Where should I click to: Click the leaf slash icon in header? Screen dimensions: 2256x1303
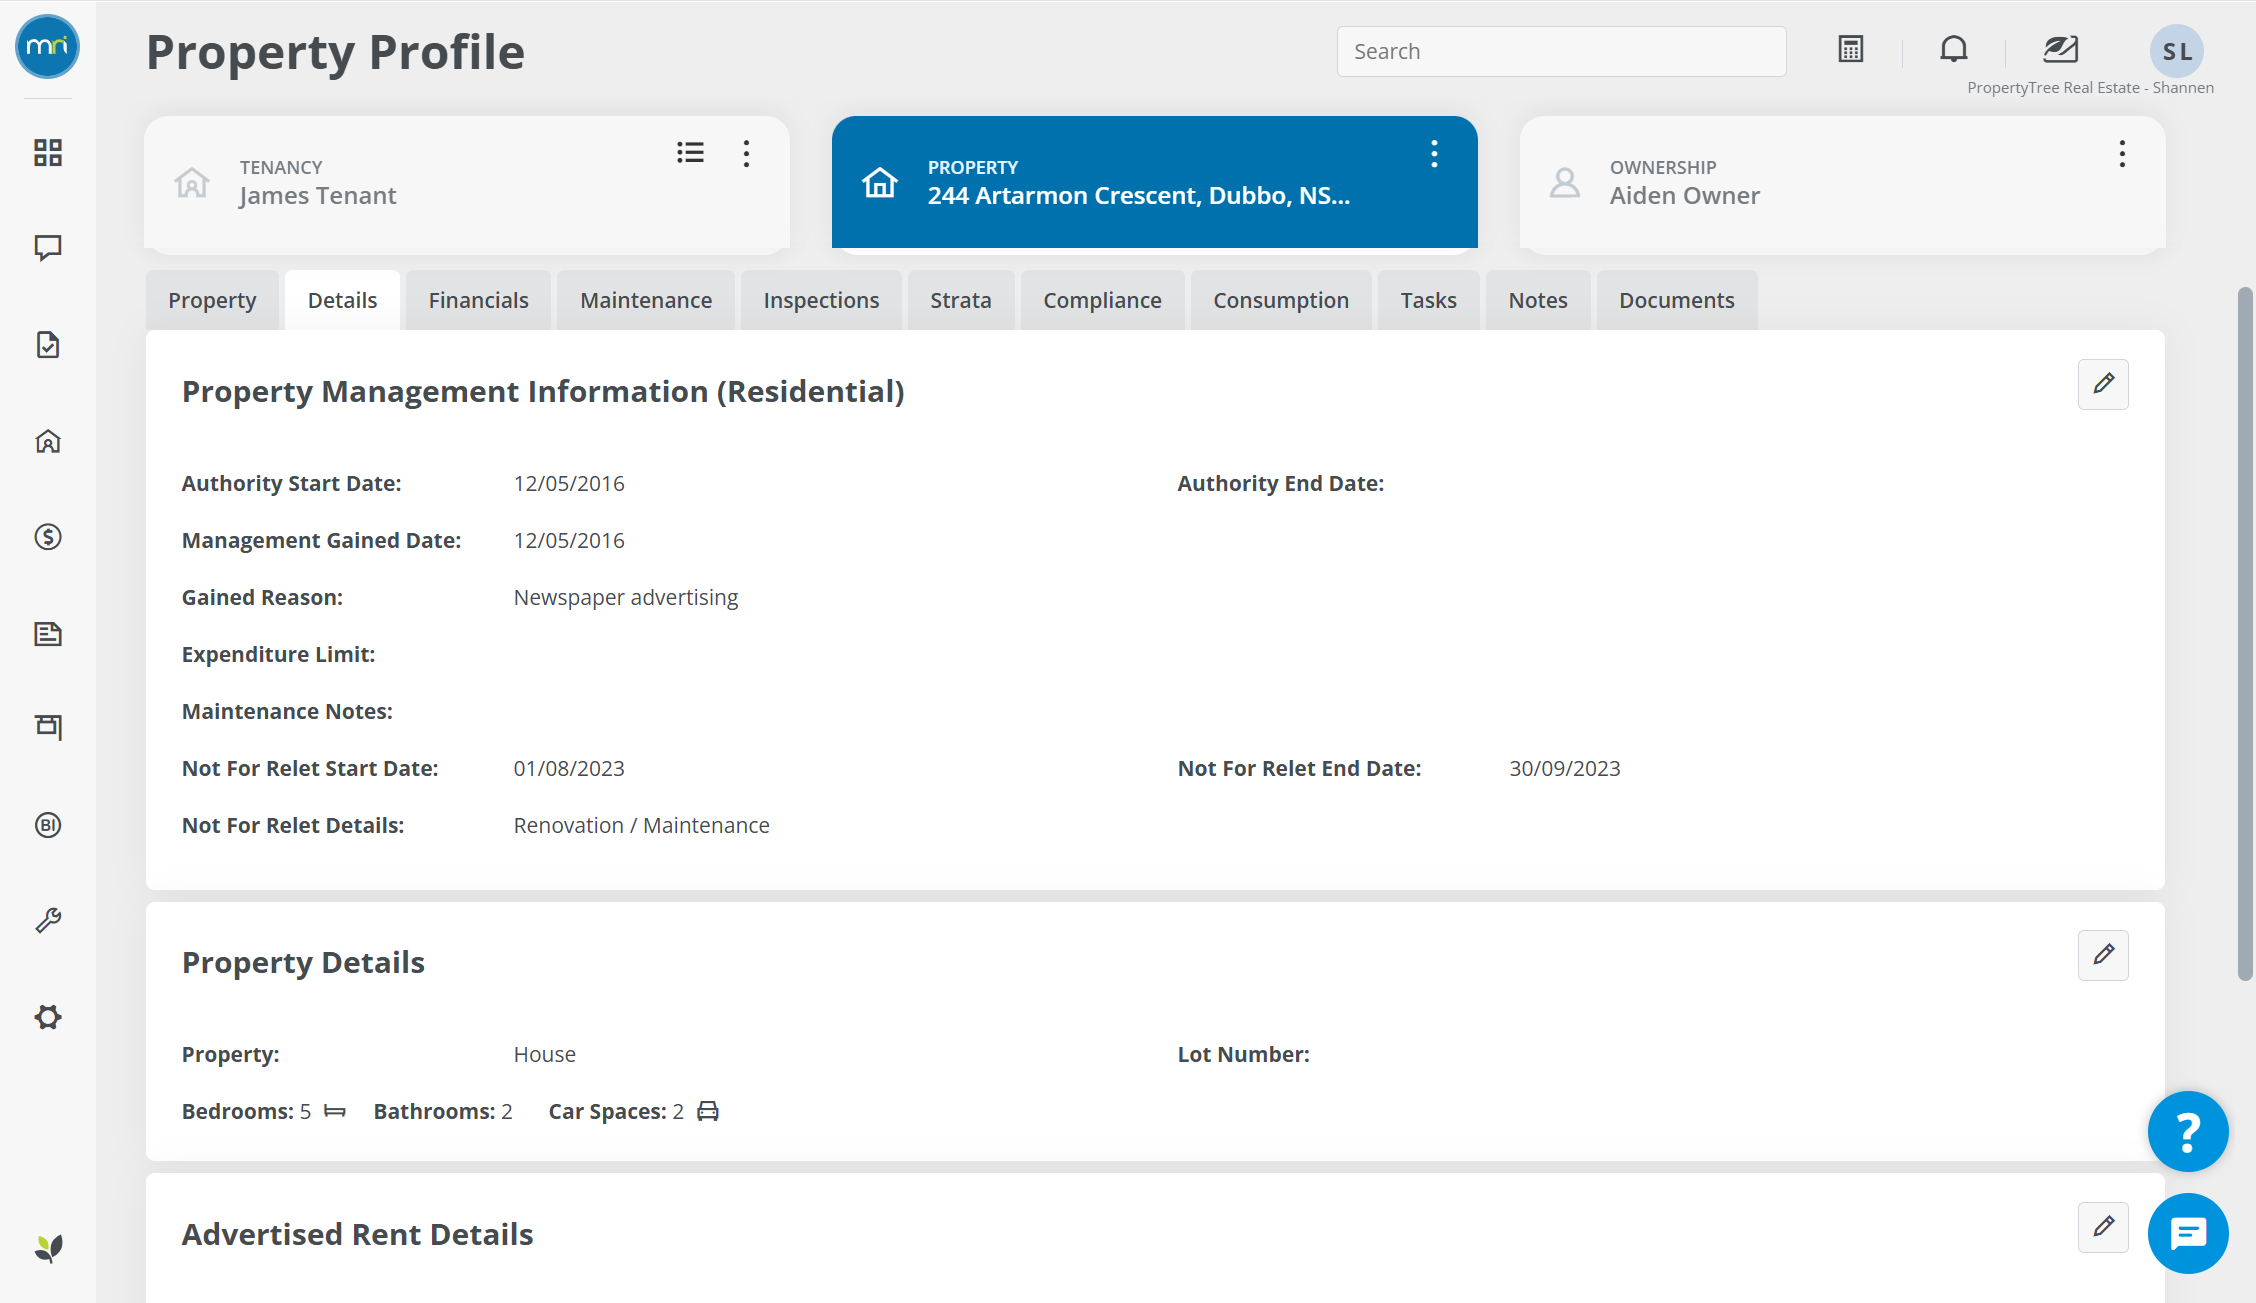pyautogui.click(x=2060, y=49)
